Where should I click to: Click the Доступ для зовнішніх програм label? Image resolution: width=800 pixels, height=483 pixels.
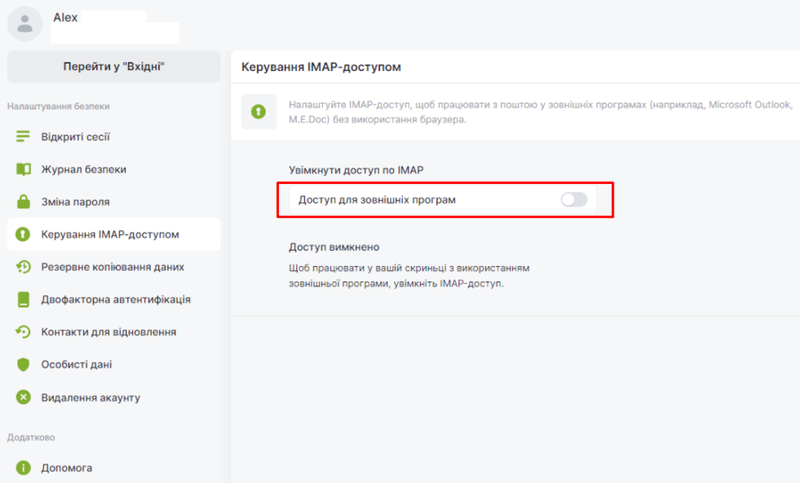(377, 200)
